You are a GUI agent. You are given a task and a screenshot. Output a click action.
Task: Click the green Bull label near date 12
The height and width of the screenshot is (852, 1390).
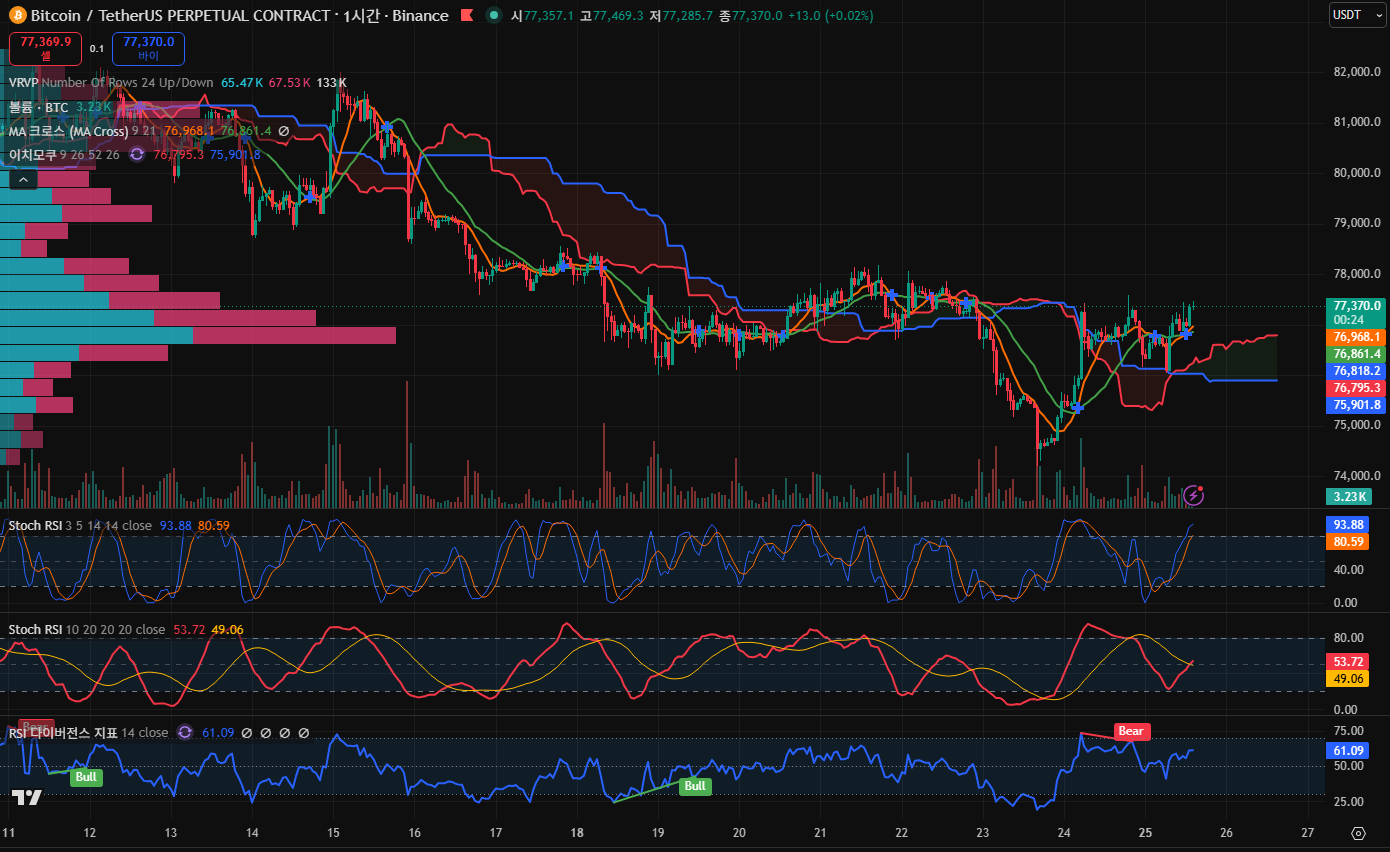[x=86, y=777]
